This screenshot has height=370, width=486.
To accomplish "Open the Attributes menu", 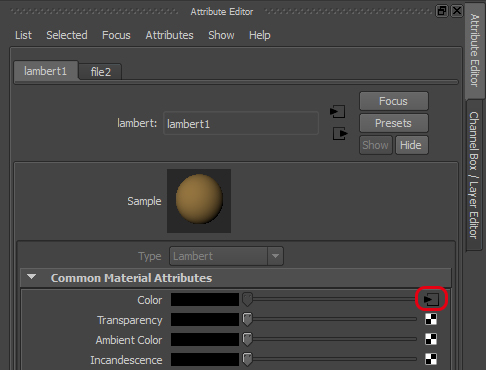I will pos(169,35).
